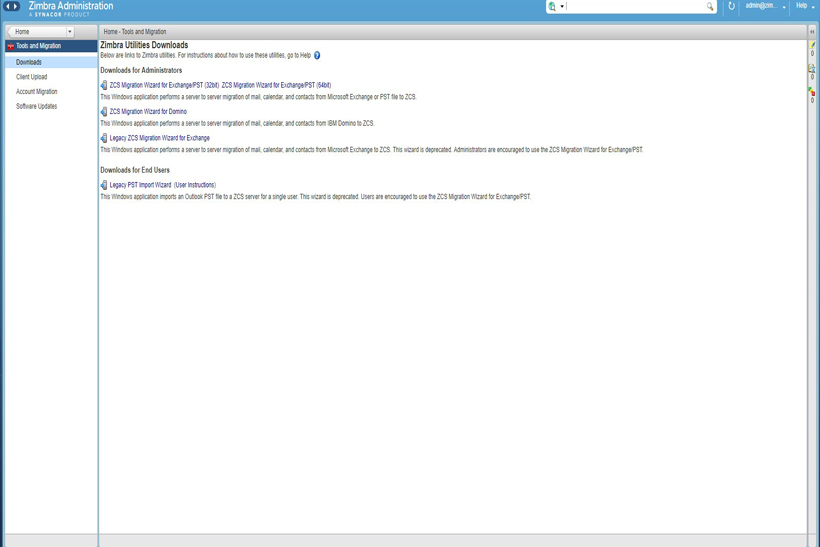Select Downloads in the left navigation
Image resolution: width=820 pixels, height=547 pixels.
51,62
